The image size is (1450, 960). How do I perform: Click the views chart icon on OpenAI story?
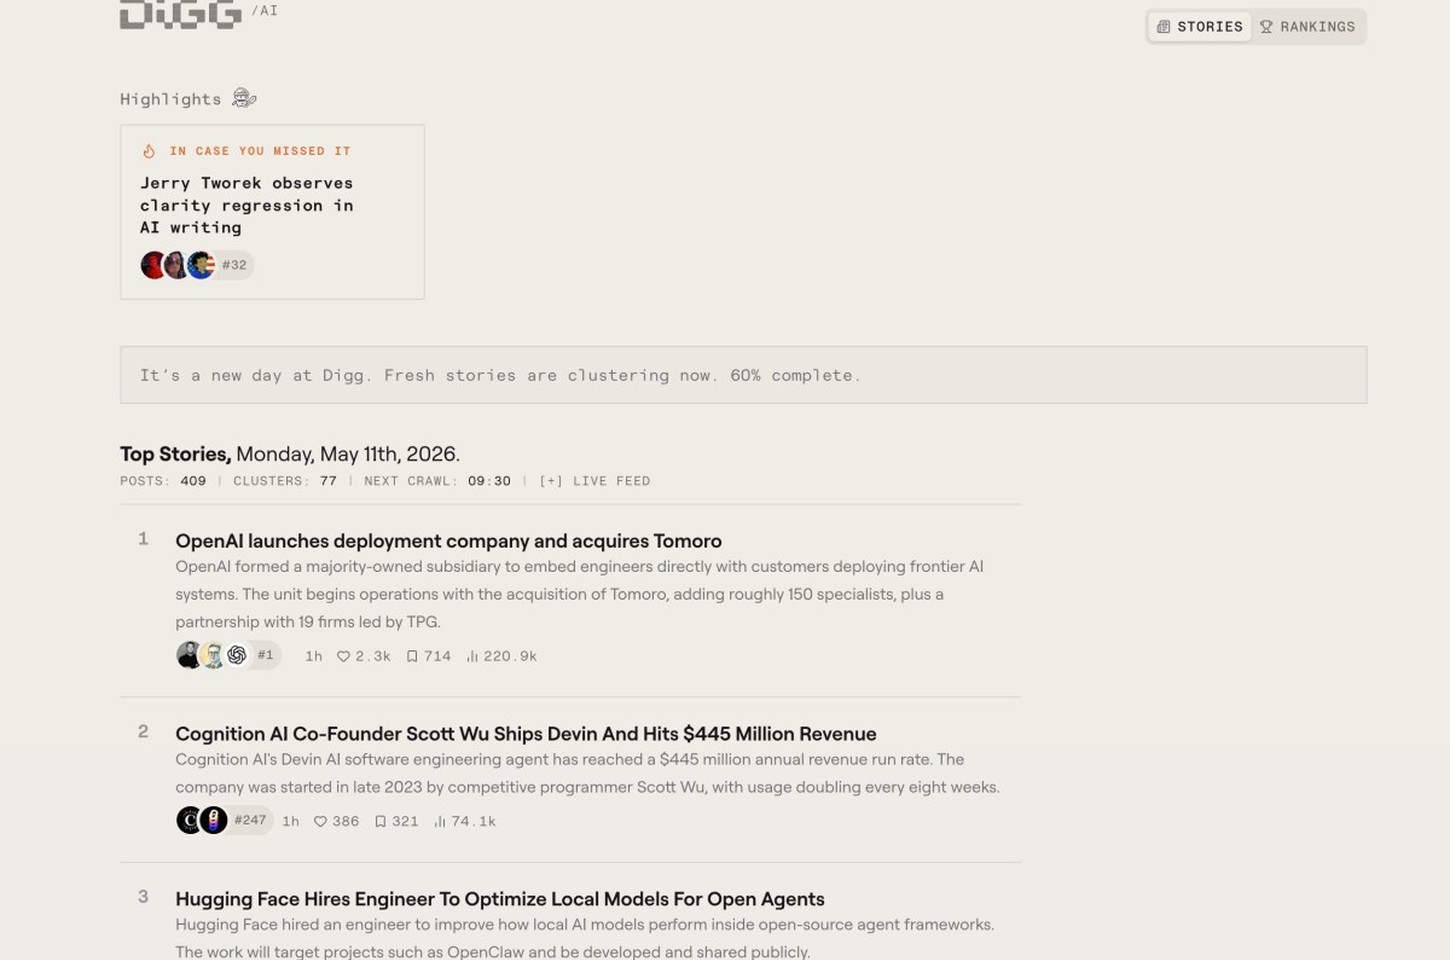[472, 656]
